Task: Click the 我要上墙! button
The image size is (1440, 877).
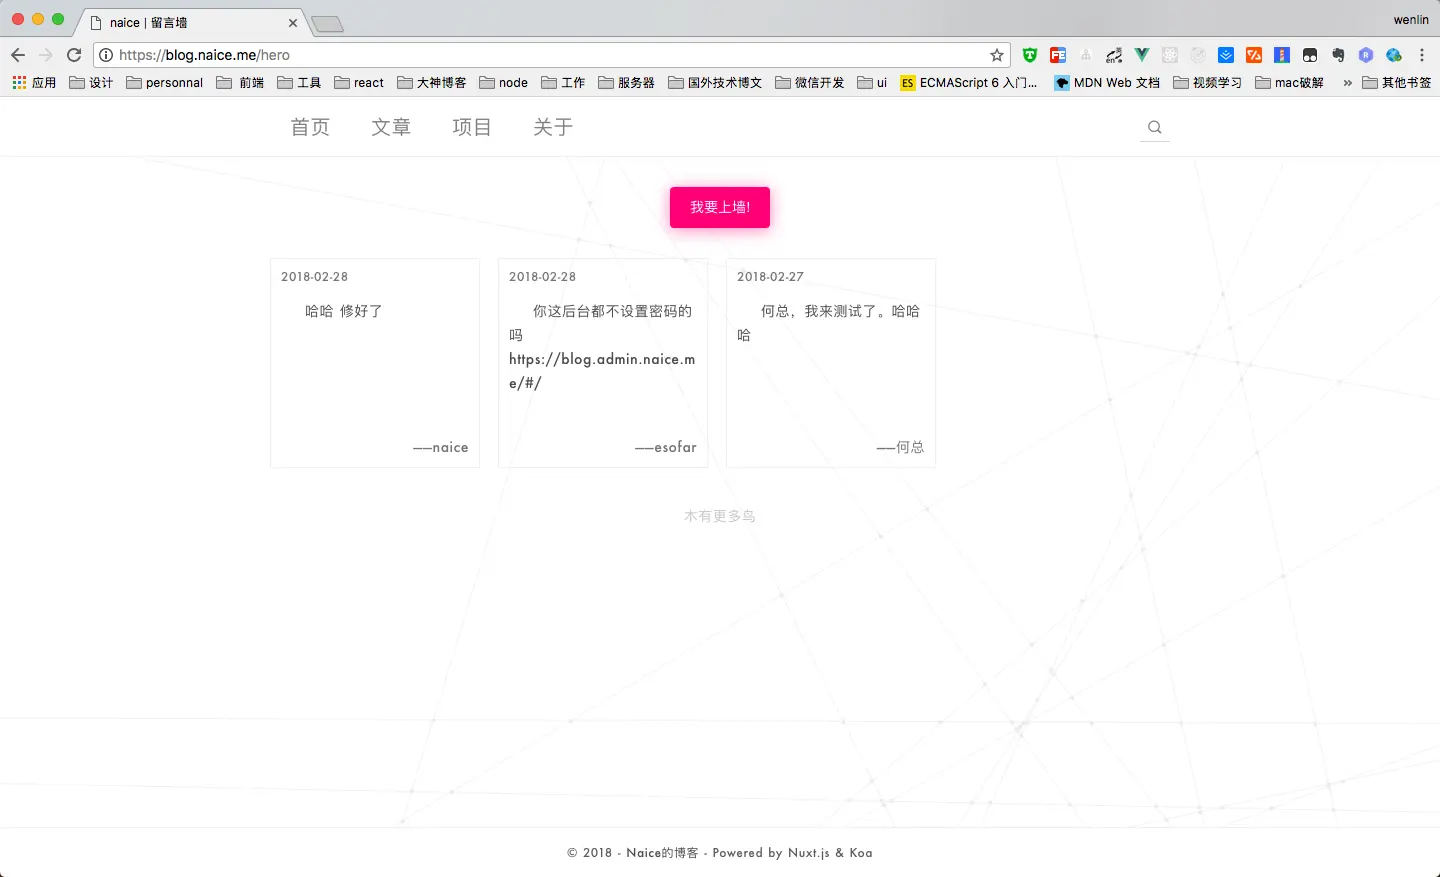Action: (720, 207)
